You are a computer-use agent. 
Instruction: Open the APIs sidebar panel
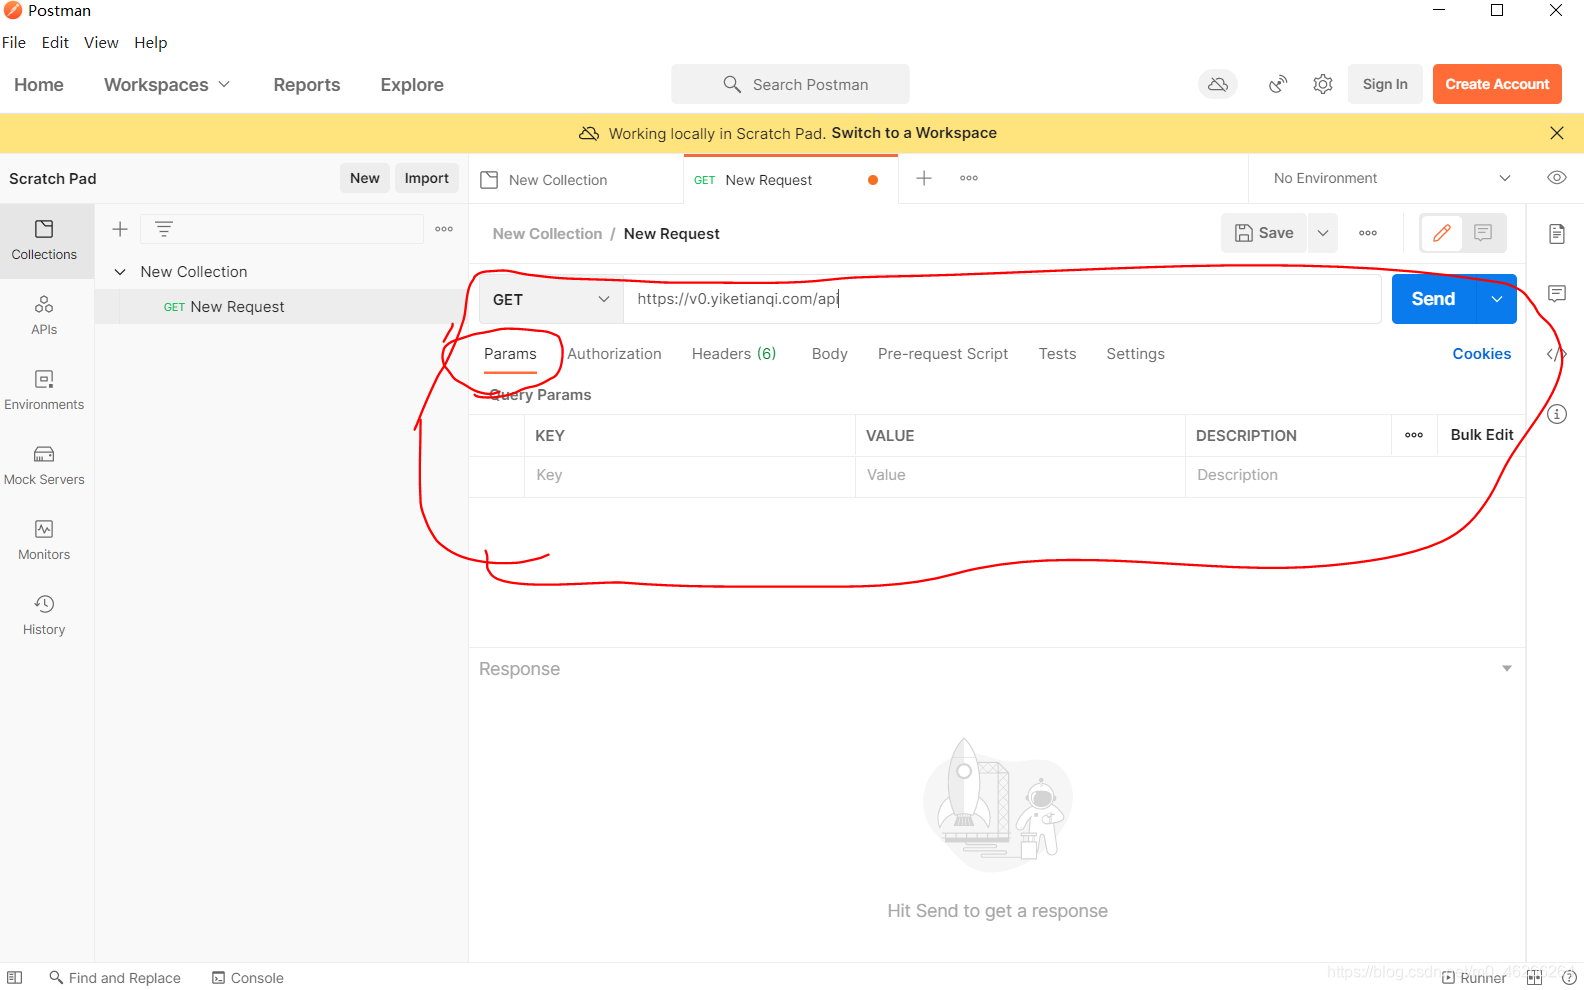pos(44,315)
